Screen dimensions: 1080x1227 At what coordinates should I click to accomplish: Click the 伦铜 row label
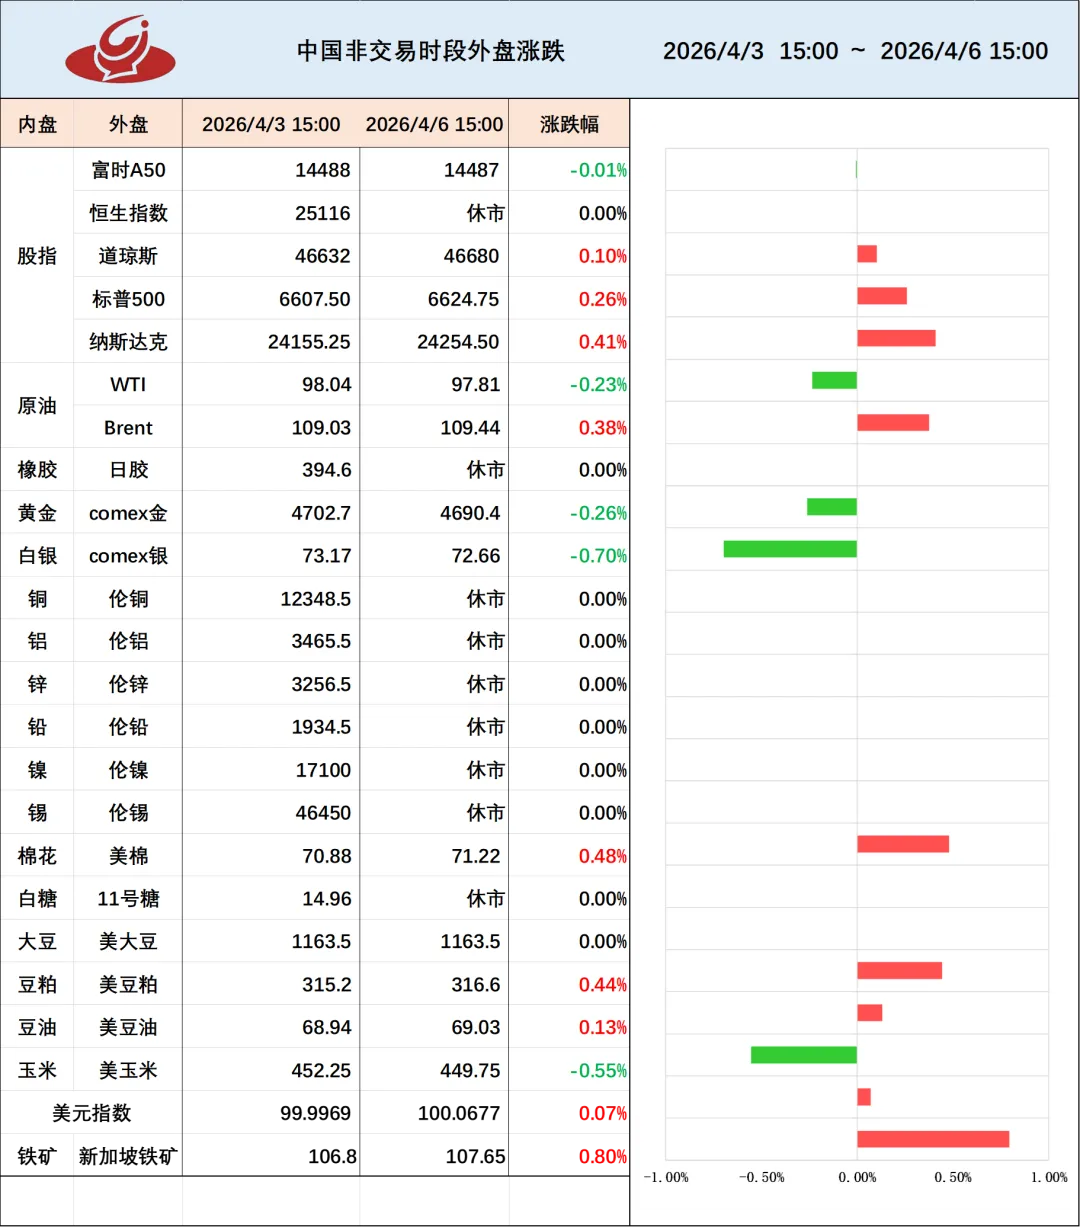point(128,599)
